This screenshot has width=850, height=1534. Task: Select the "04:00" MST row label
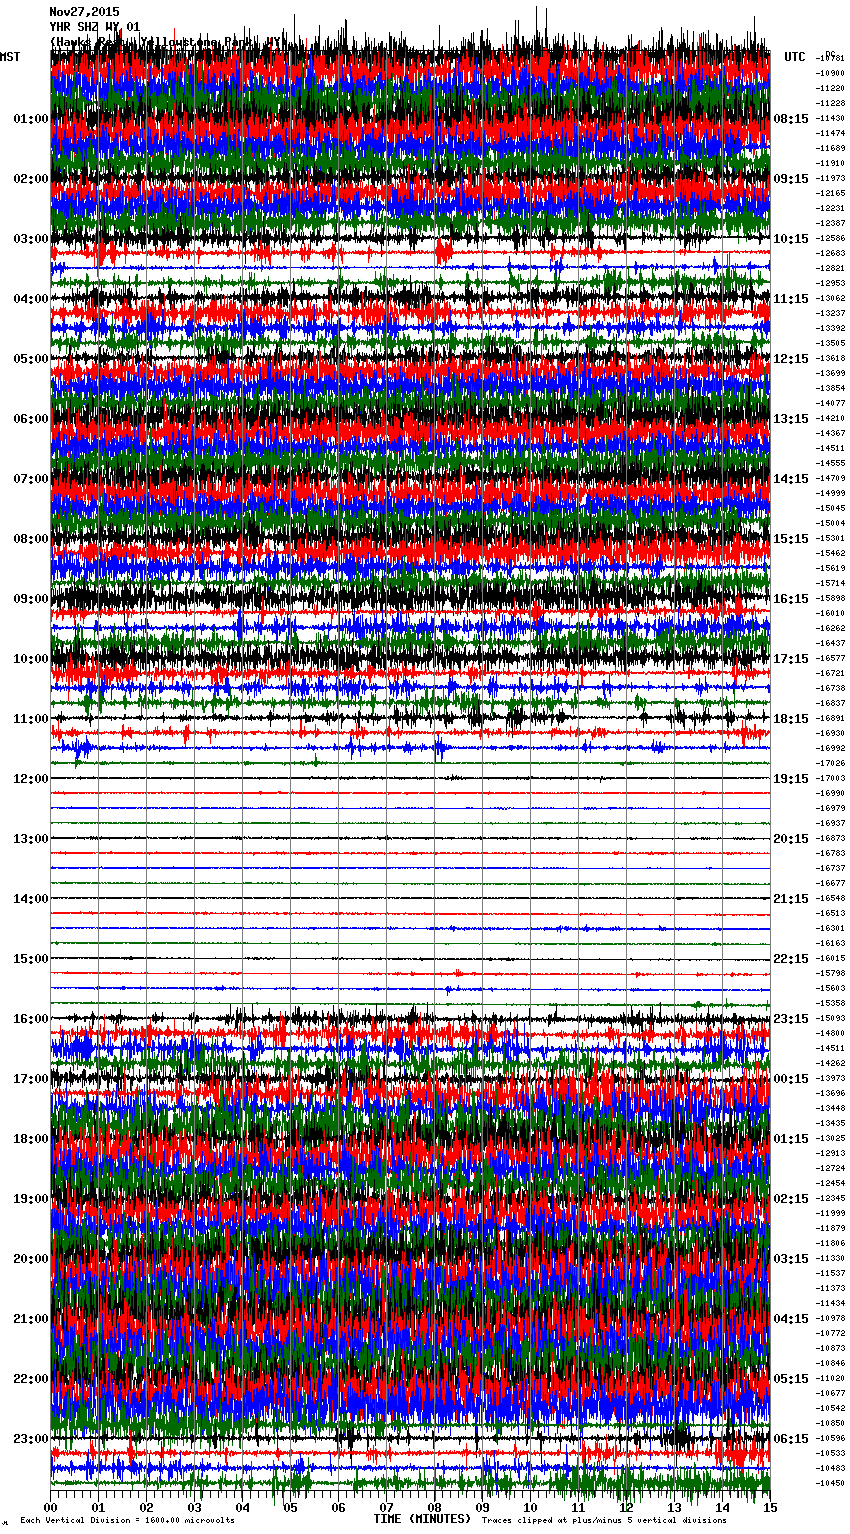click(x=31, y=299)
